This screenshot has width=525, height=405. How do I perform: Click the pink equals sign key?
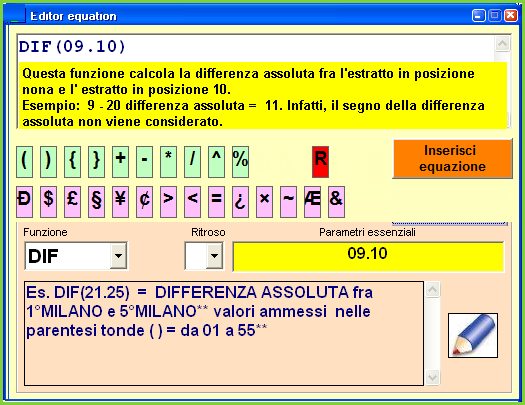216,202
